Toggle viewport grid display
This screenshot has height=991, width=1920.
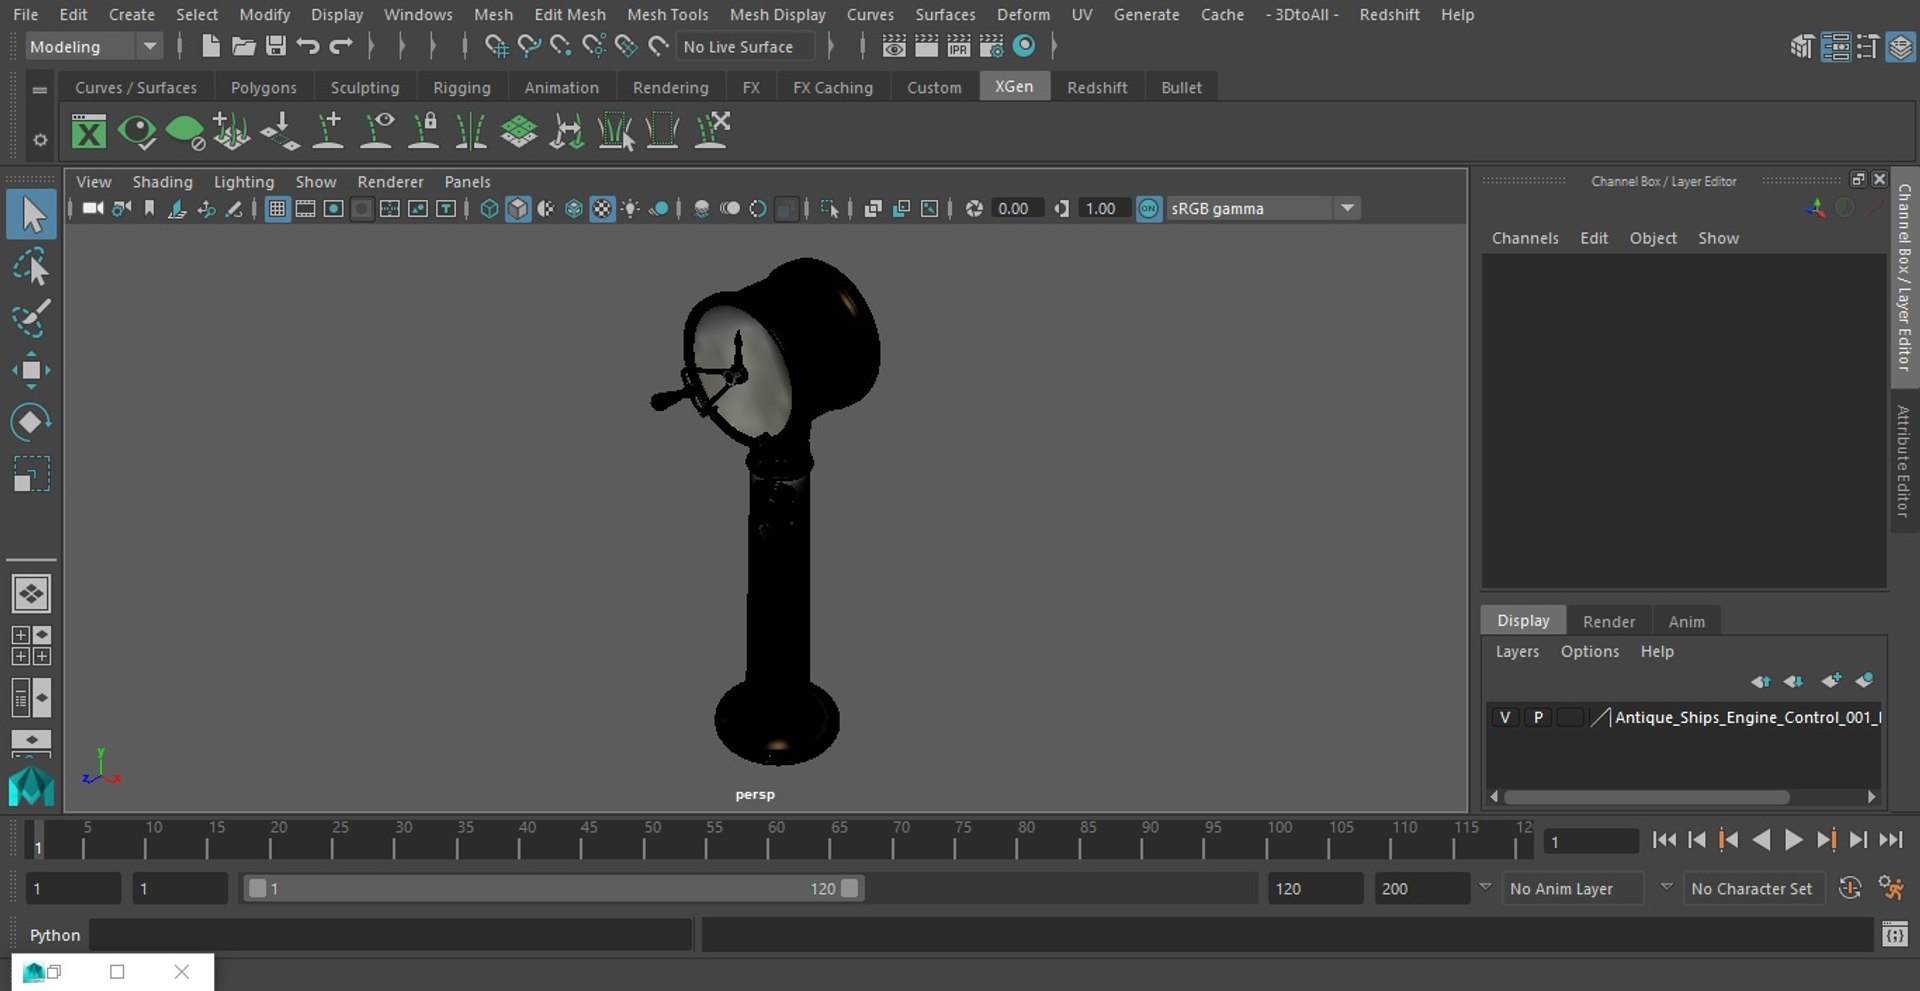(x=277, y=208)
